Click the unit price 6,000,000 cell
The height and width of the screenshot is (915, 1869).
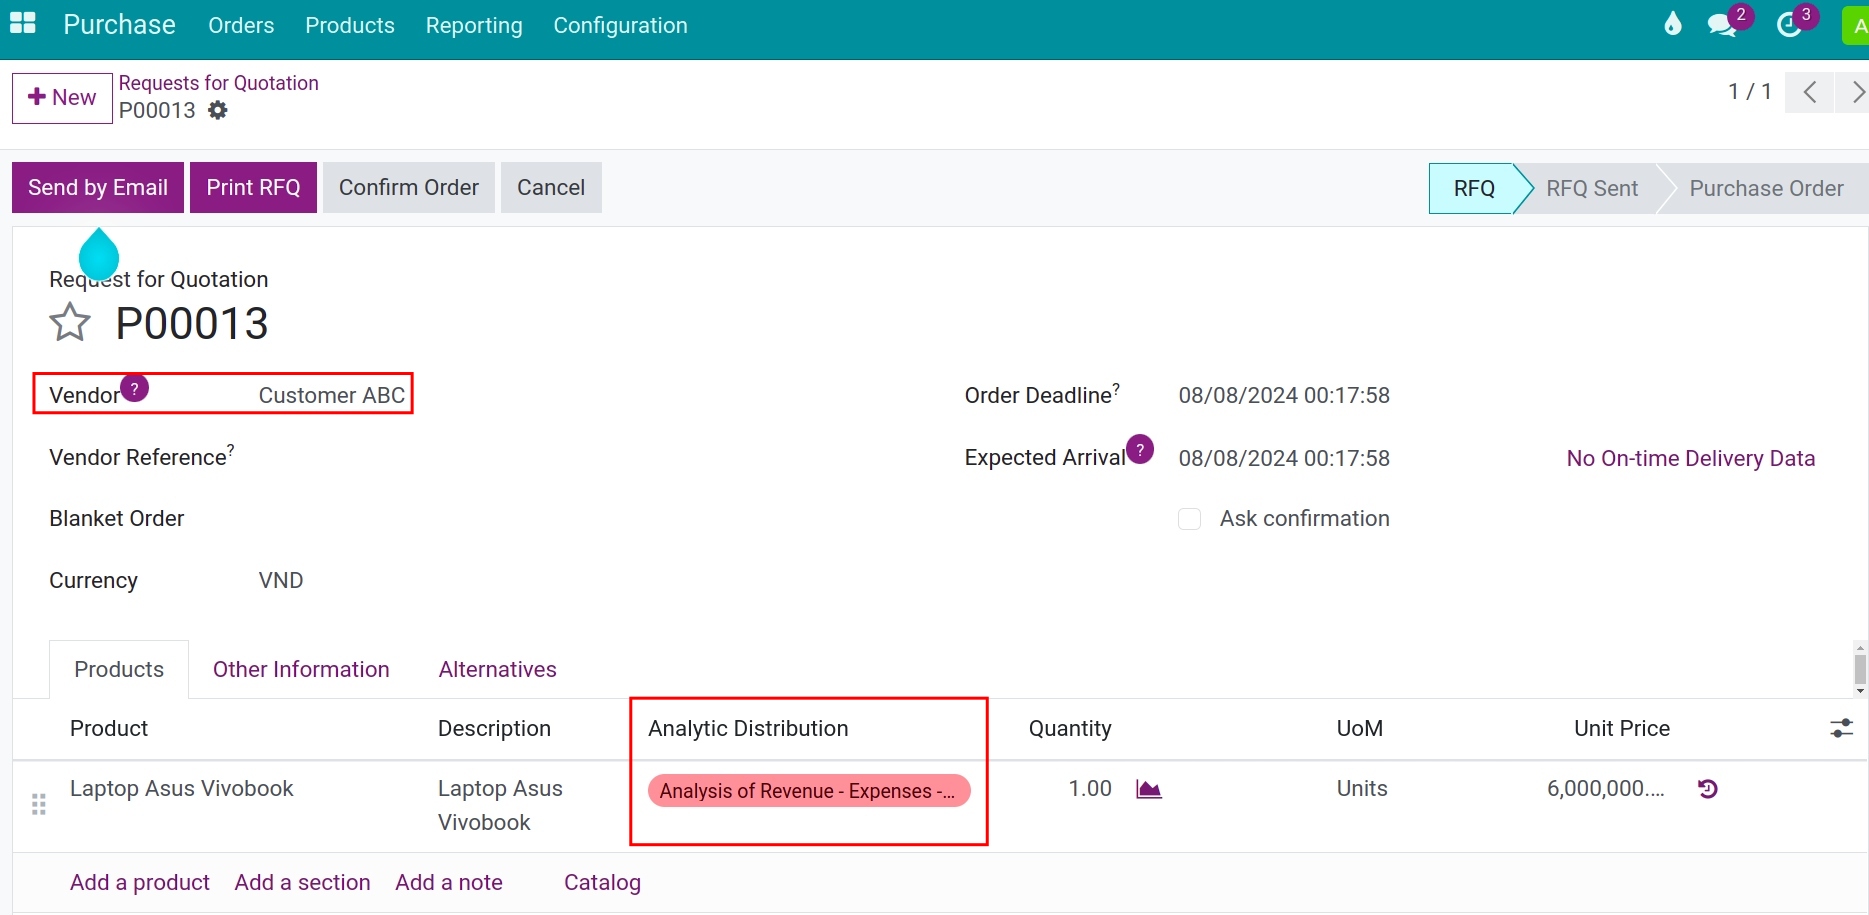[1606, 788]
